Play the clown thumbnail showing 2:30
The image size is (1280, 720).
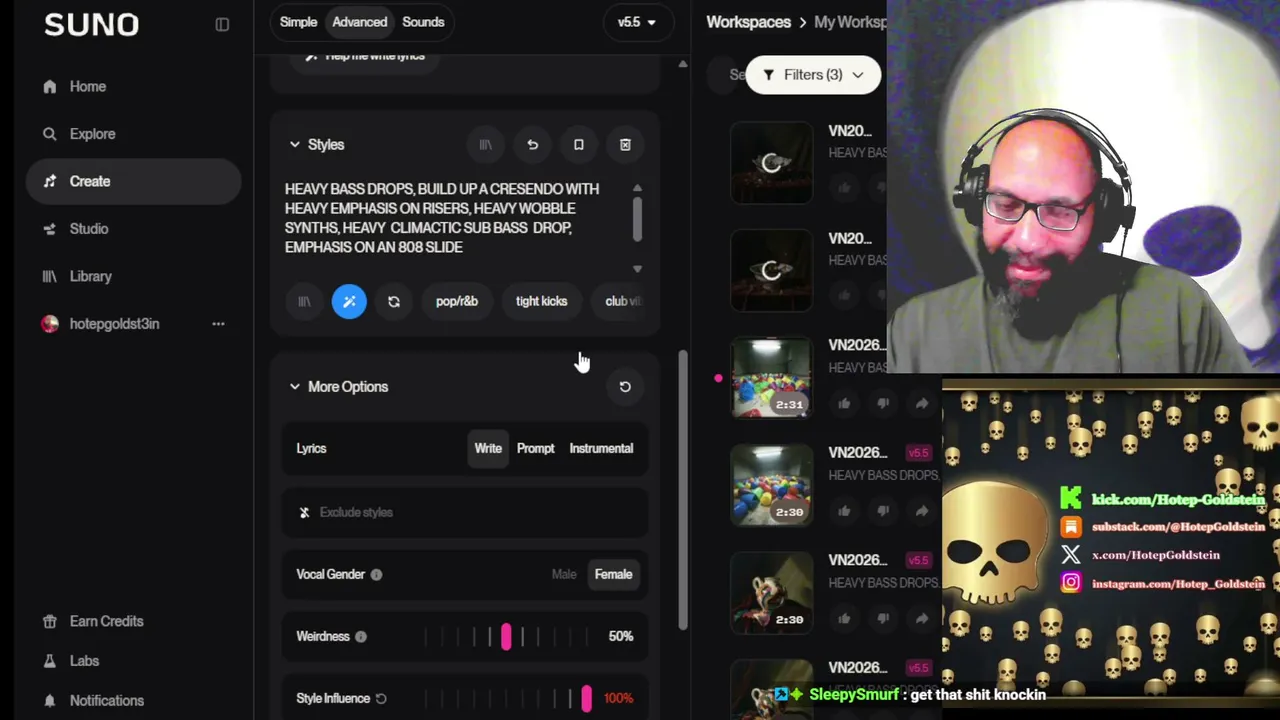[771, 595]
